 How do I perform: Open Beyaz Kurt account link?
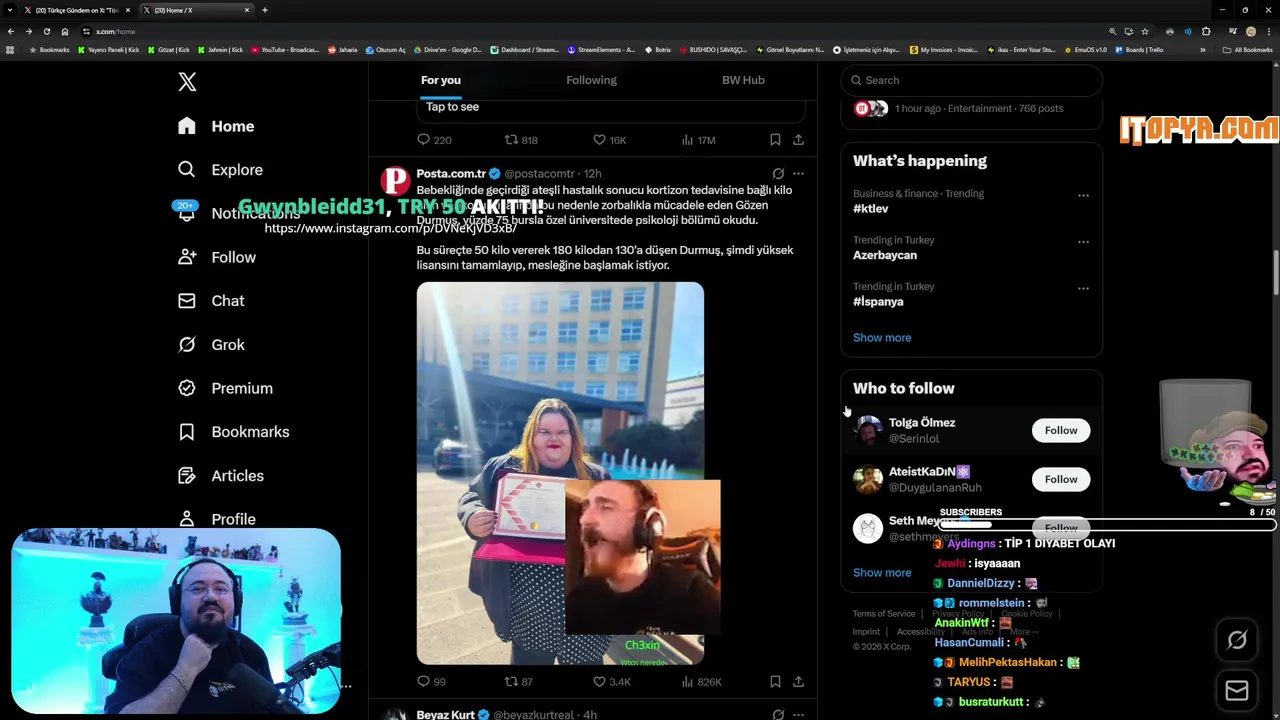tap(445, 715)
